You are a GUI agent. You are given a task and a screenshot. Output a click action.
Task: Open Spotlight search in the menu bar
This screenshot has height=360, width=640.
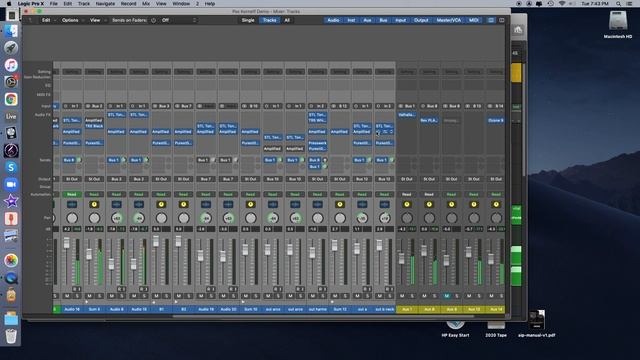pos(619,4)
